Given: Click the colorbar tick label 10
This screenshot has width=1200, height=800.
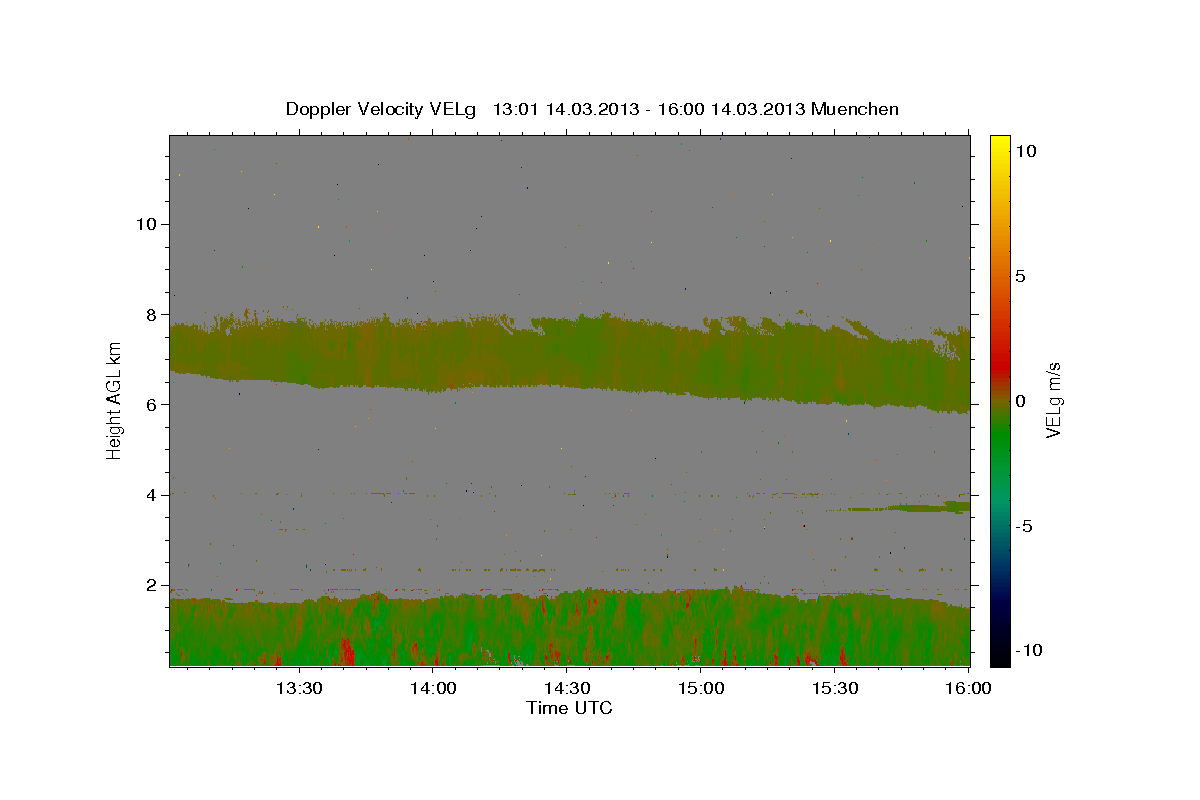Looking at the screenshot, I should coord(1025,151).
